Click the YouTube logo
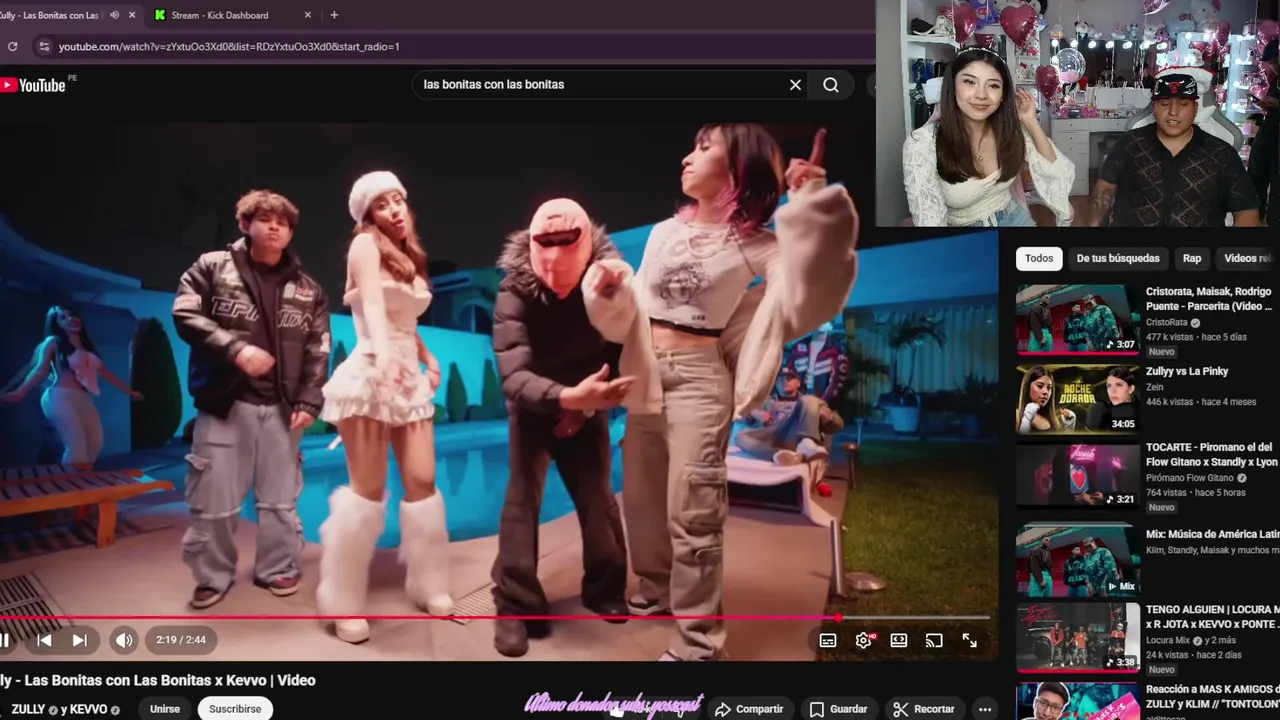The height and width of the screenshot is (720, 1280). pos(33,85)
